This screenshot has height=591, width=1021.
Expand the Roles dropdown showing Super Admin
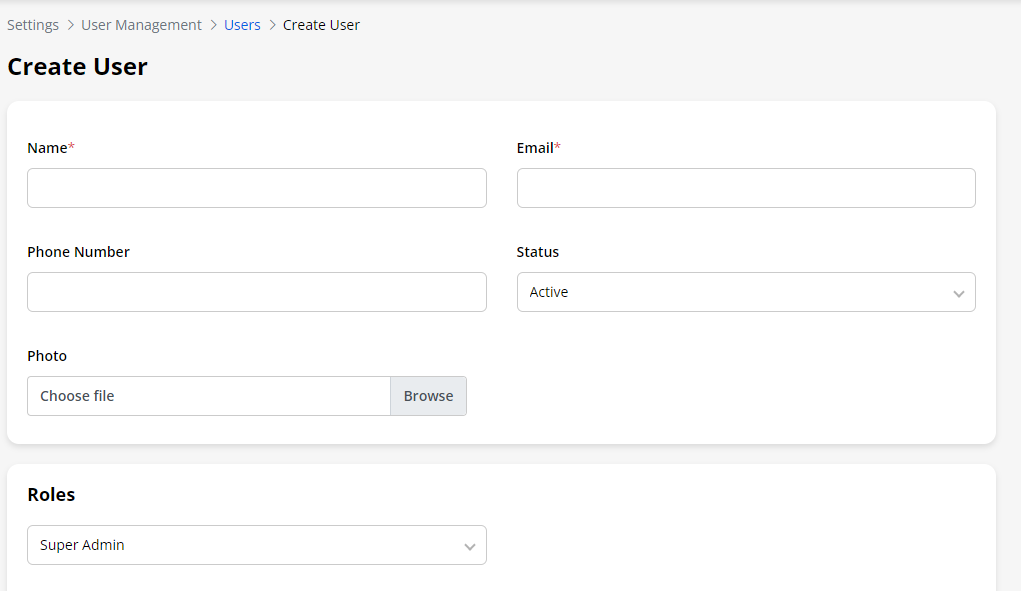(x=256, y=545)
